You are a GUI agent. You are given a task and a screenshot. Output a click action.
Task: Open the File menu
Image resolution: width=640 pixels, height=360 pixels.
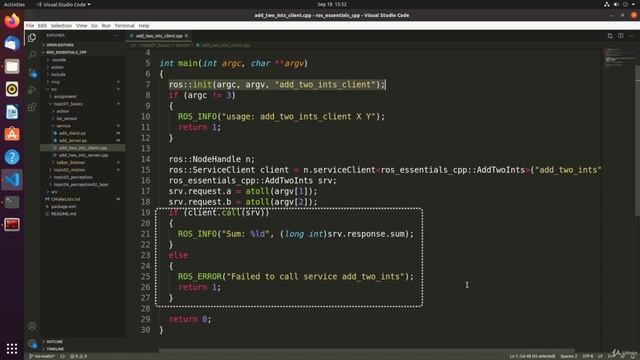pyautogui.click(x=30, y=26)
